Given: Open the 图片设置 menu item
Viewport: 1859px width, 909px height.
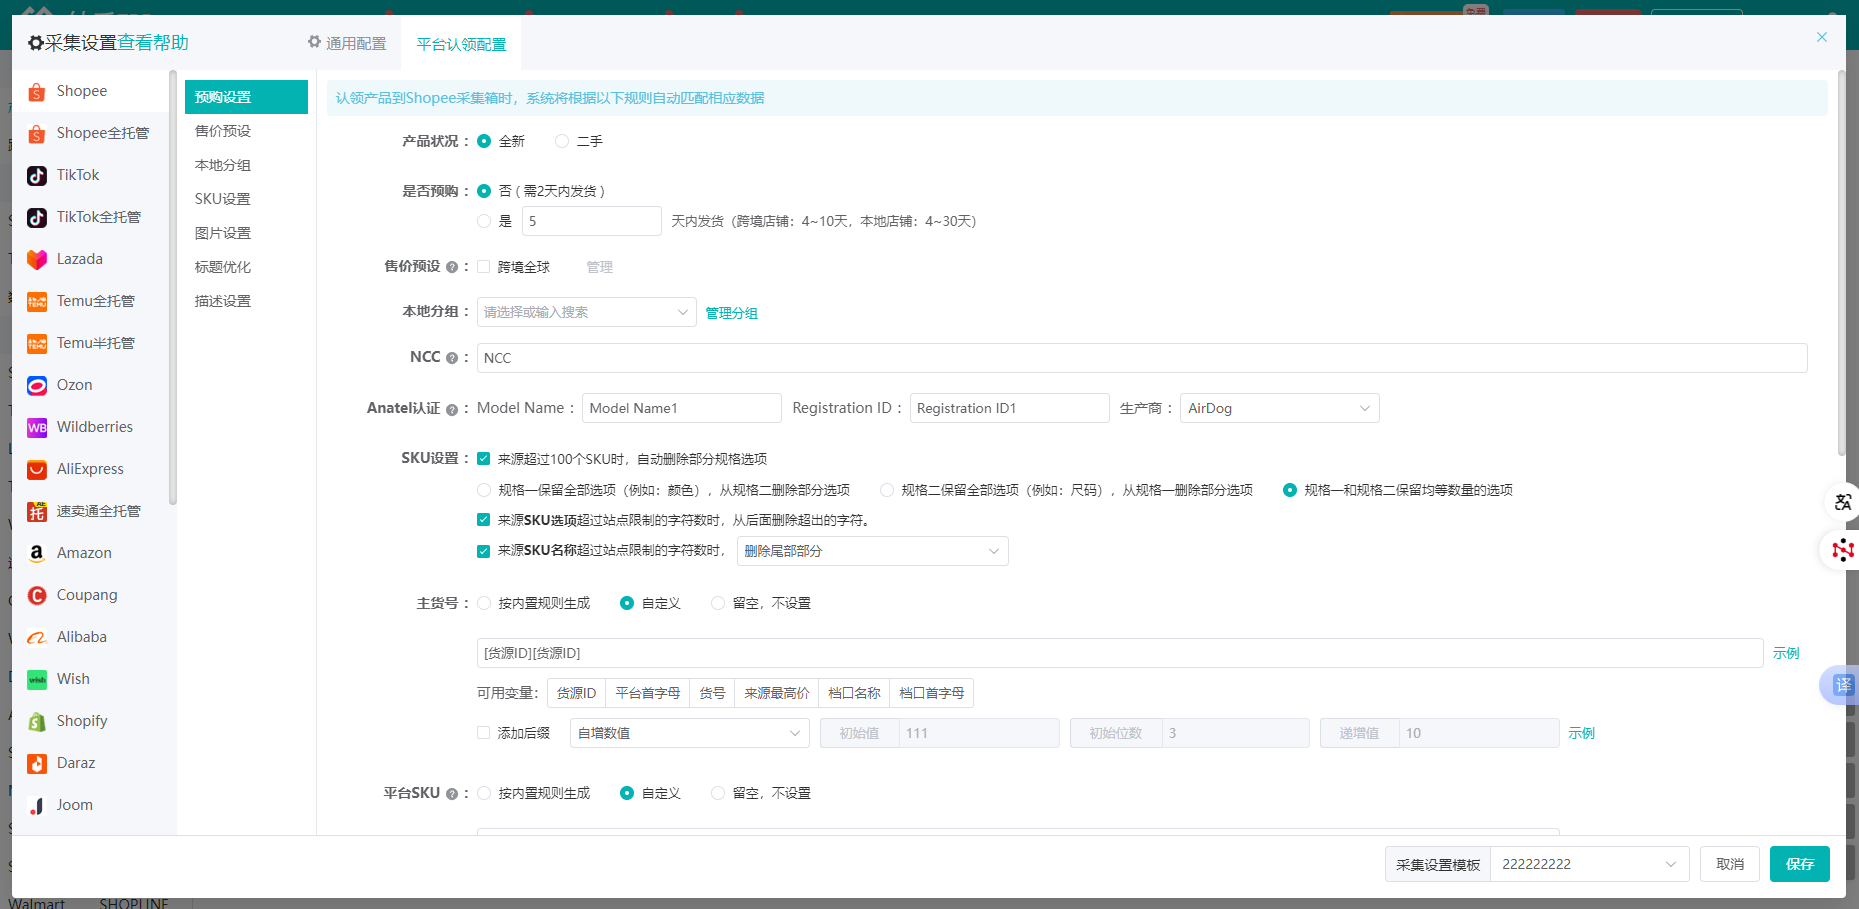Looking at the screenshot, I should 223,233.
